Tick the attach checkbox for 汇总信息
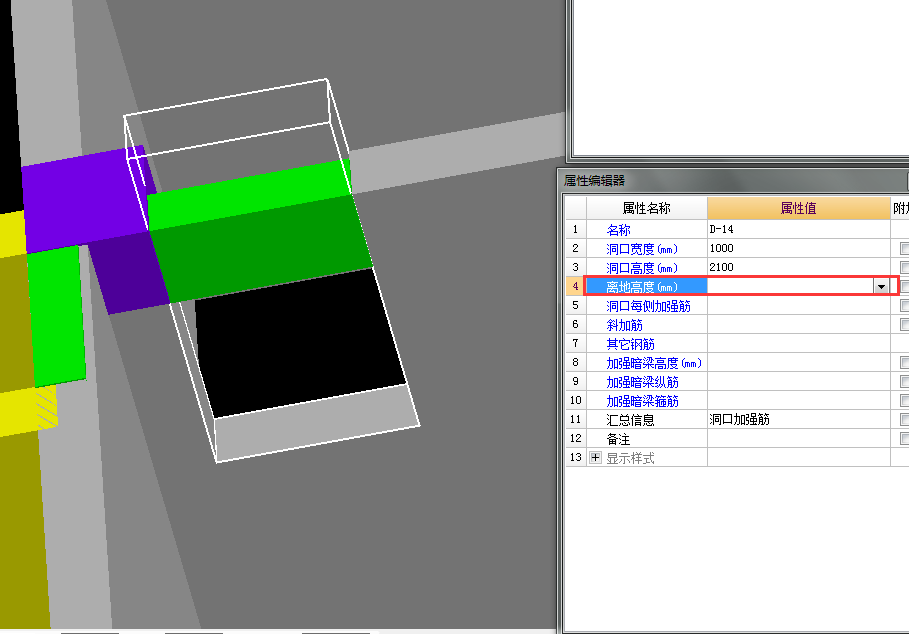This screenshot has width=909, height=634. [904, 420]
